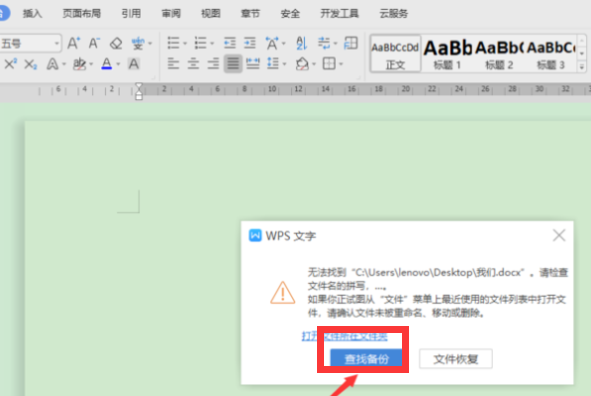Apply shading with the paint bucket
Screen dimensions: 591x396
[x=302, y=64]
